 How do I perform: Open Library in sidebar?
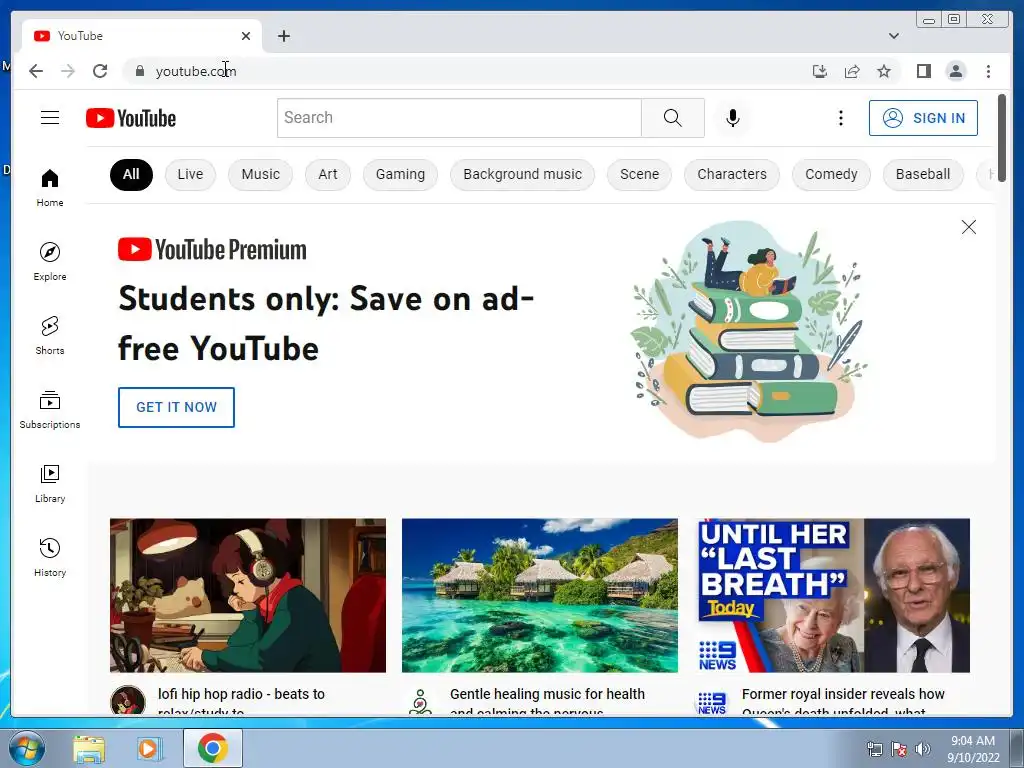[x=50, y=483]
